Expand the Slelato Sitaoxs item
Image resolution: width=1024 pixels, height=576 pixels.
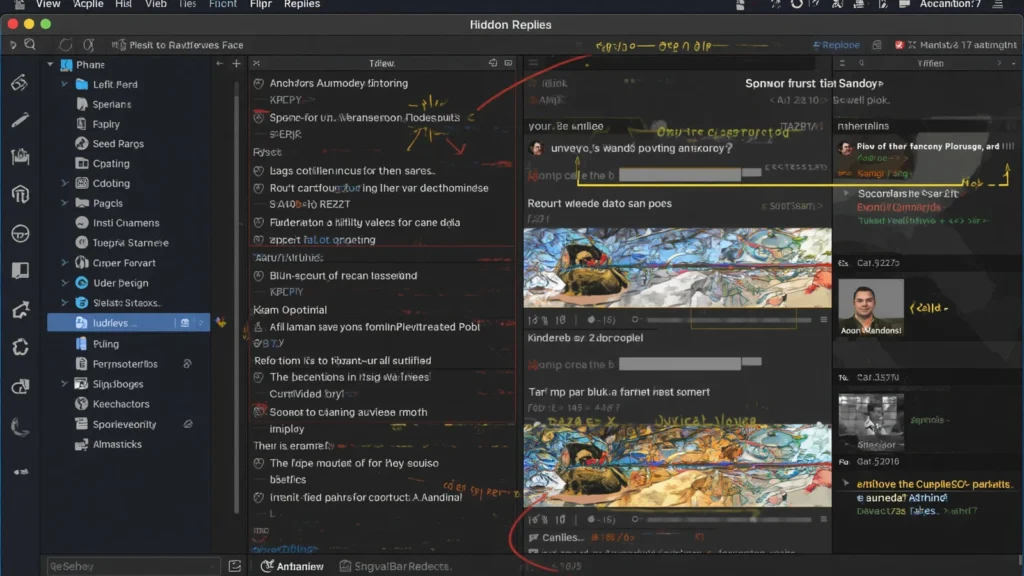click(64, 302)
